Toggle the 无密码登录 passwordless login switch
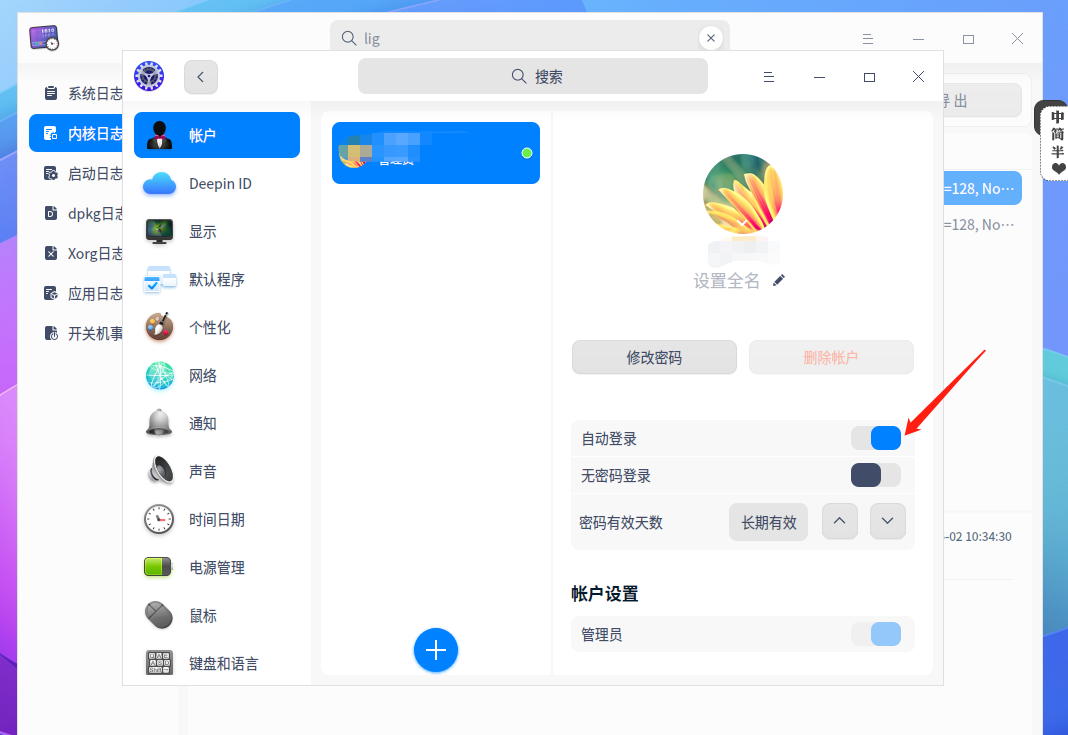 [876, 475]
